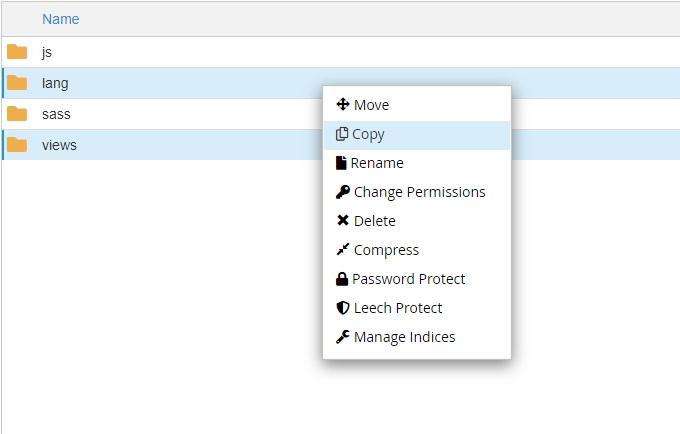
Task: Sort files by the Name column header
Action: [60, 19]
